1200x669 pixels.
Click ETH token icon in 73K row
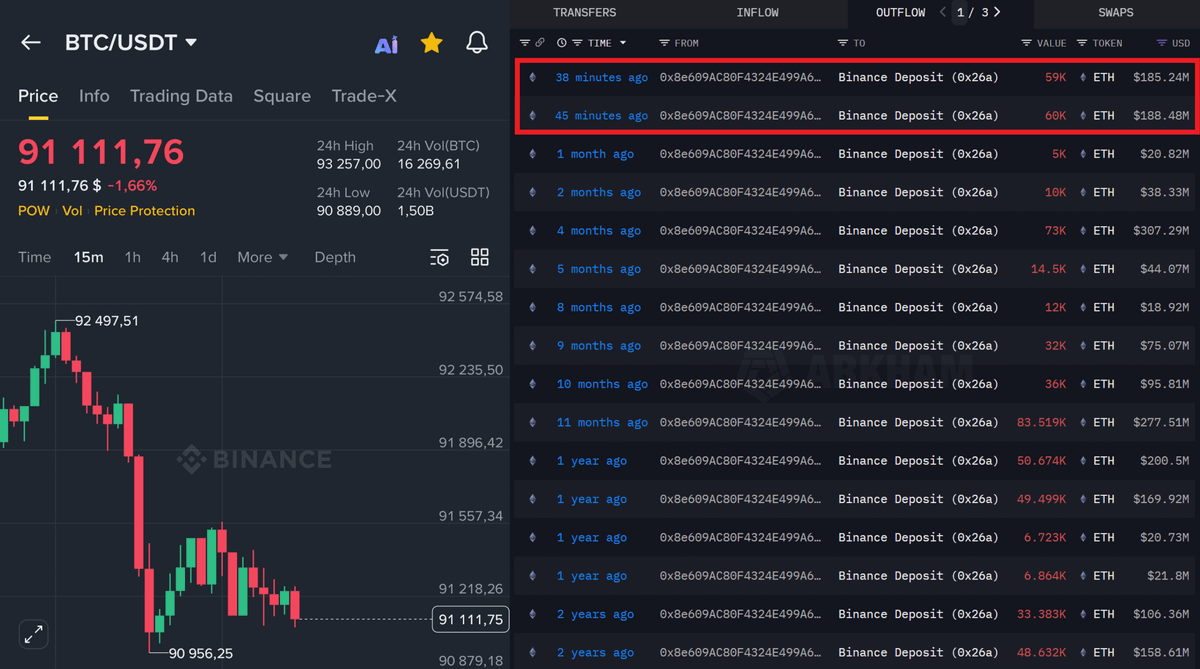click(x=1083, y=231)
